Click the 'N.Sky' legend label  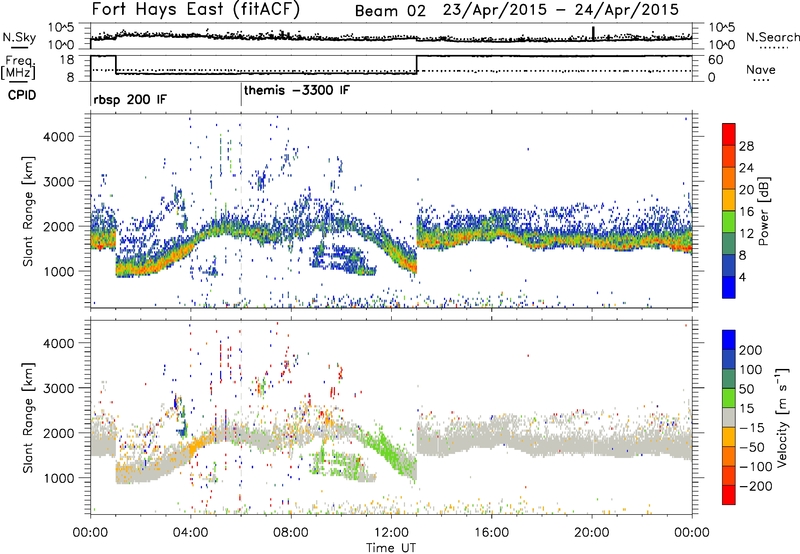[19, 37]
